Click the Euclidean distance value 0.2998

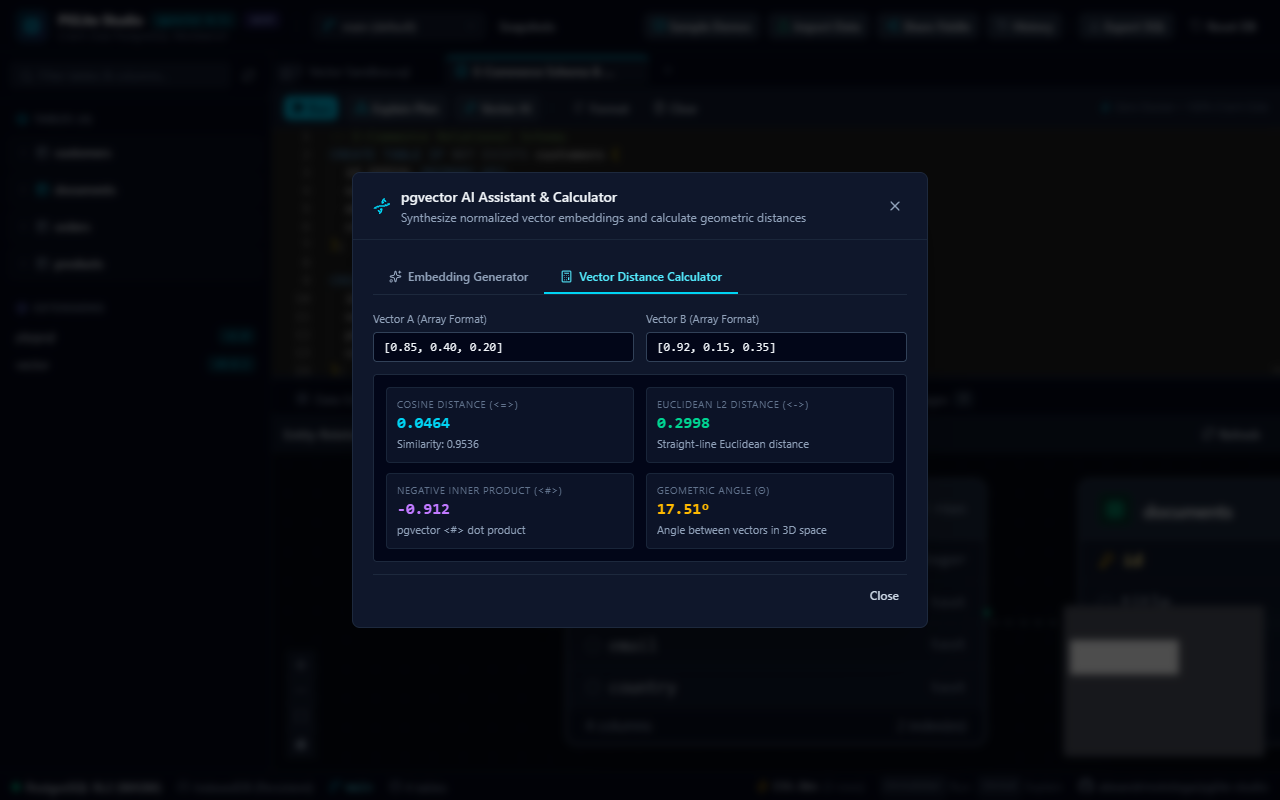point(683,424)
